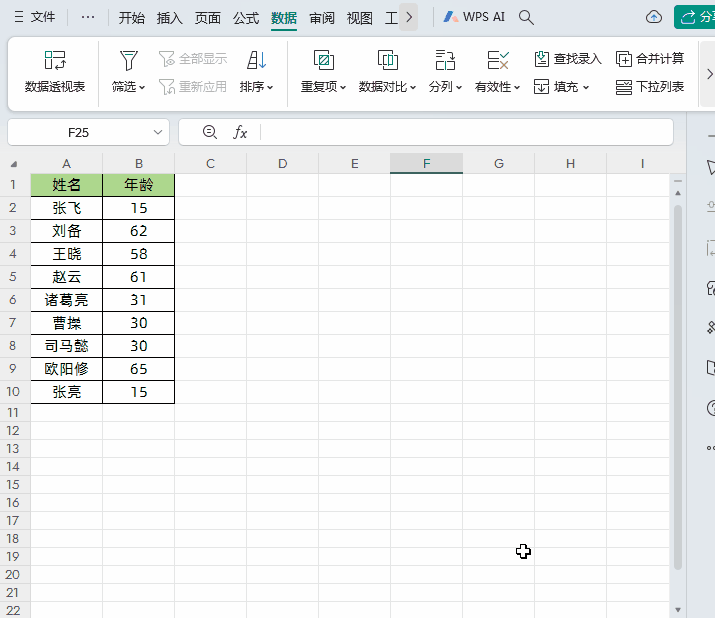Click the fx insert function icon
Viewport: 715px width, 618px height.
(240, 132)
